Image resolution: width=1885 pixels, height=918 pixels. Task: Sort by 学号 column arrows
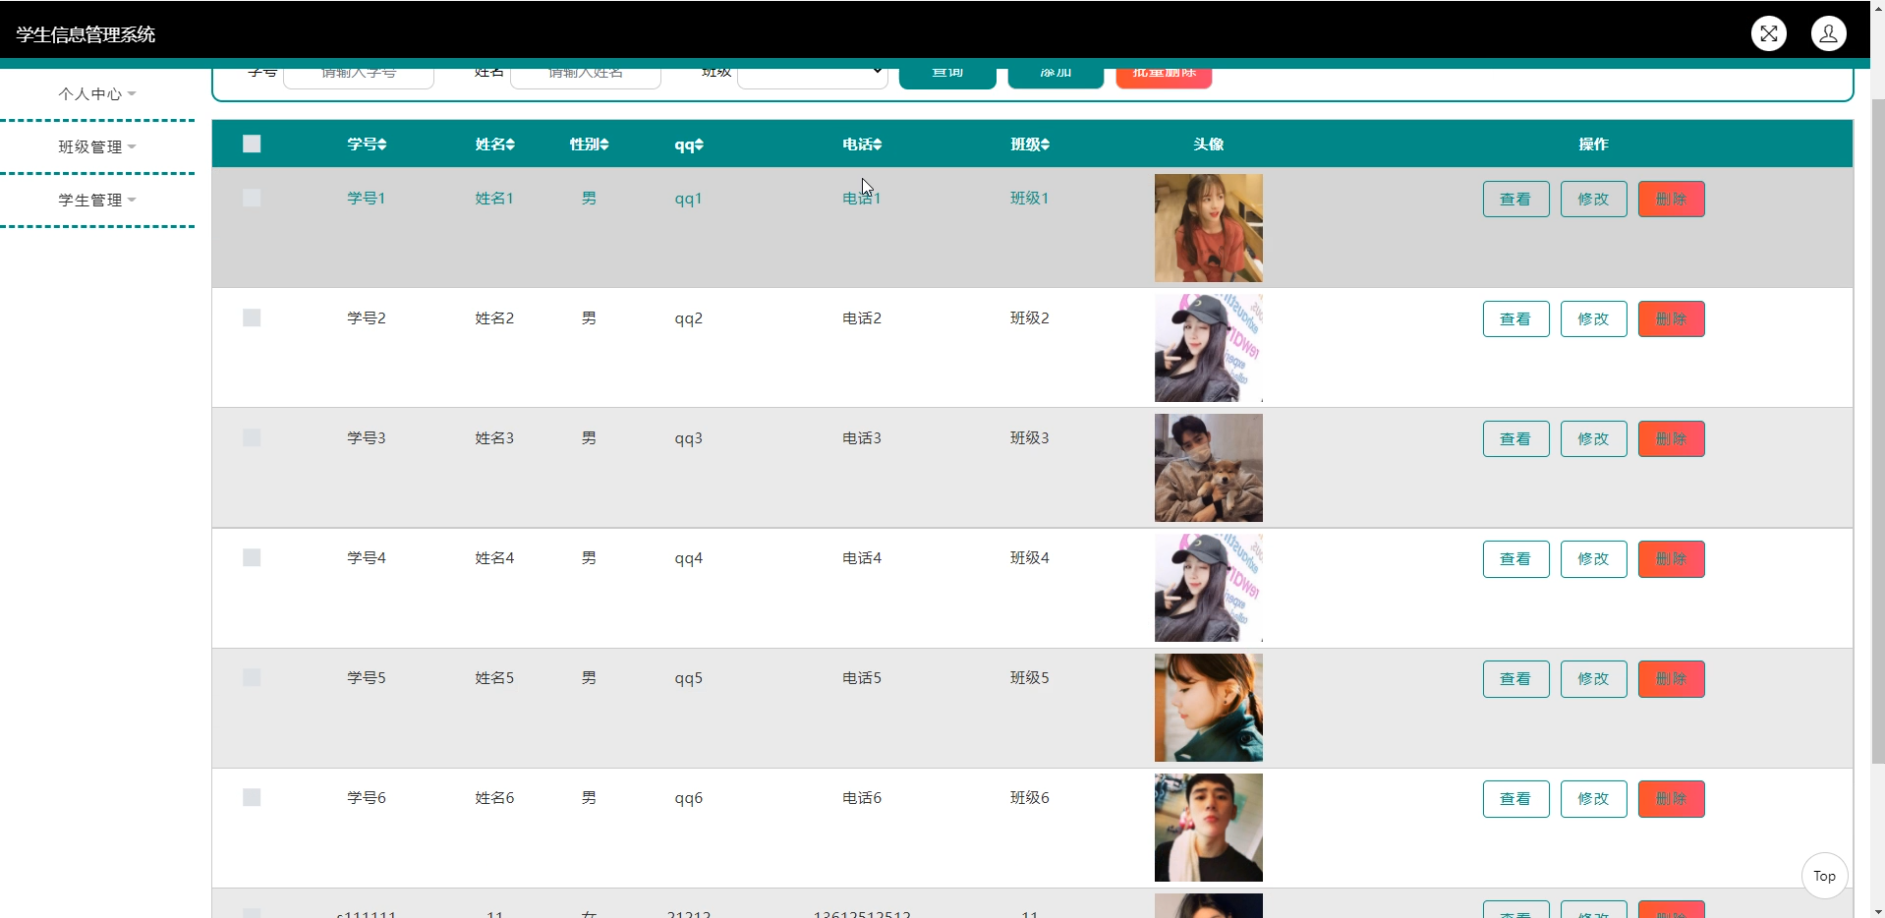coord(382,145)
